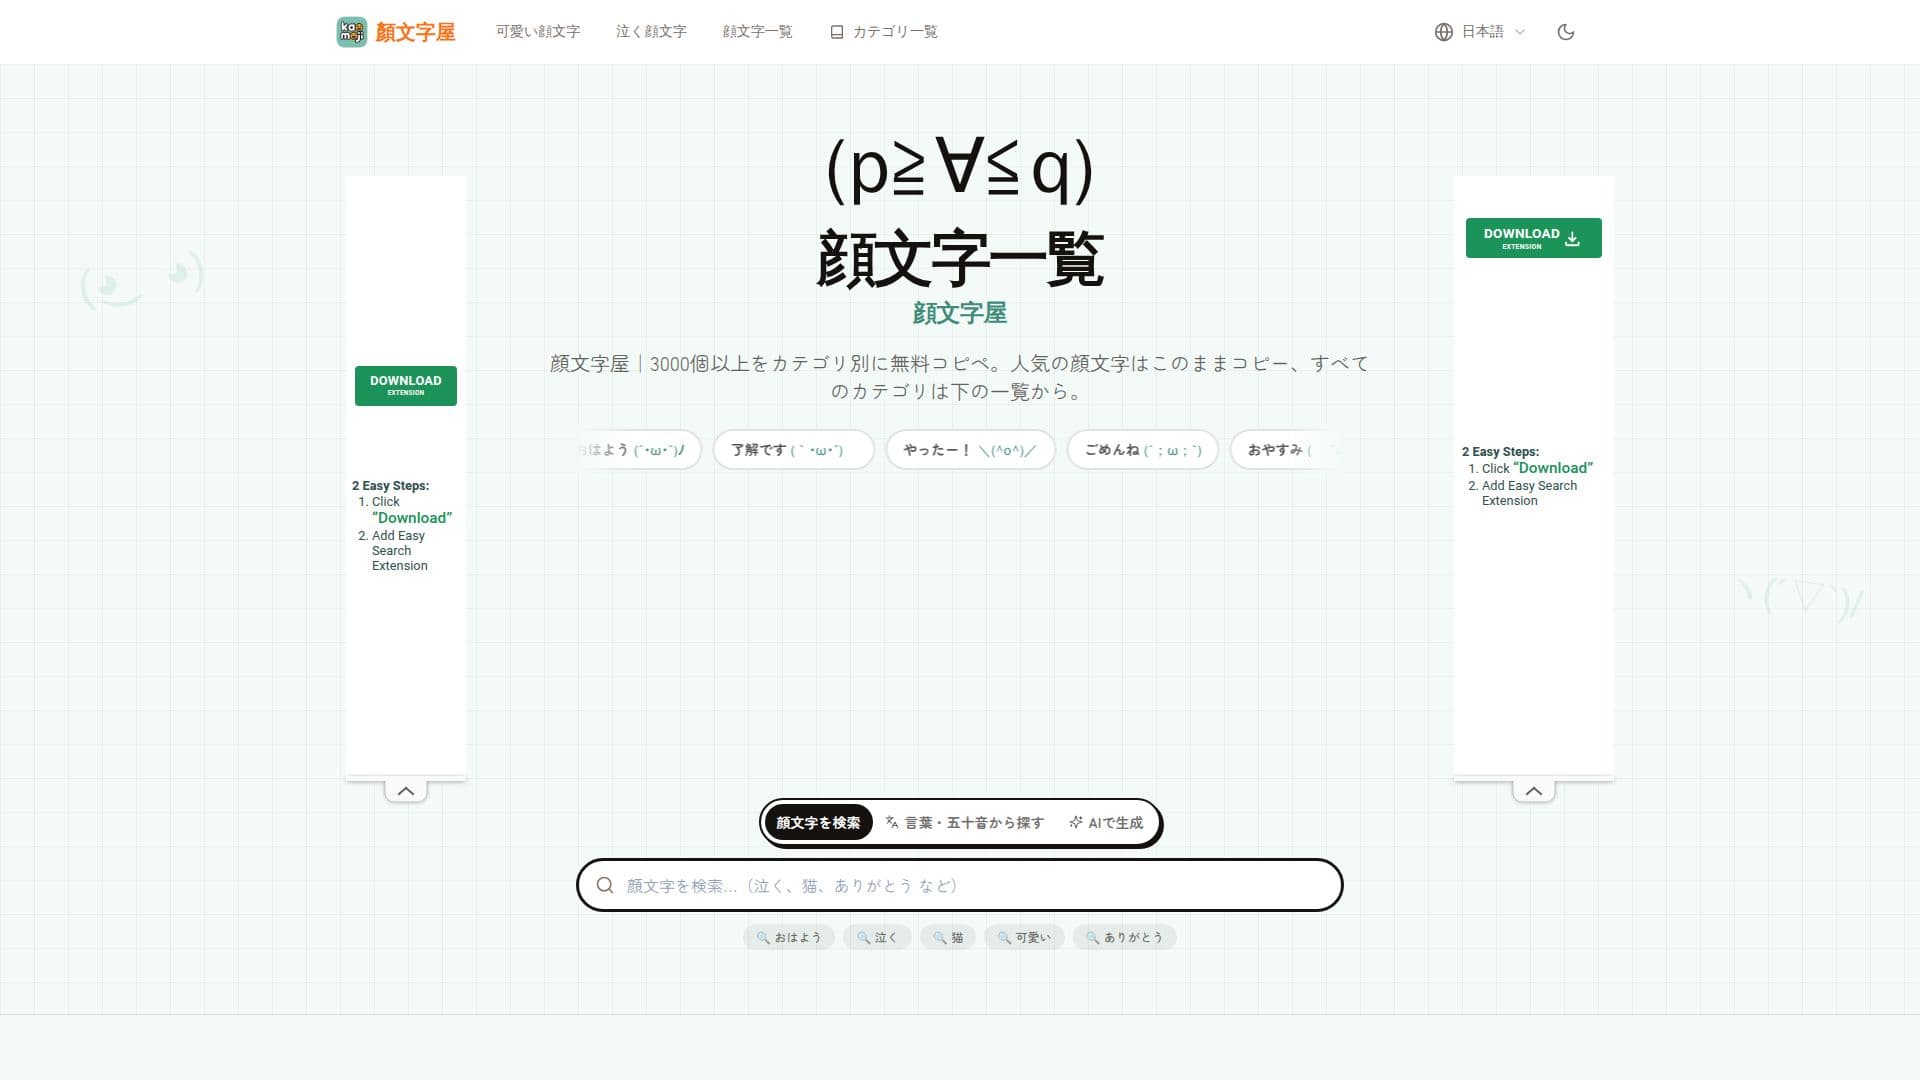Screen dimensions: 1920x1080
Task: Click the large 顔文字一覧 page title
Action: (960, 259)
